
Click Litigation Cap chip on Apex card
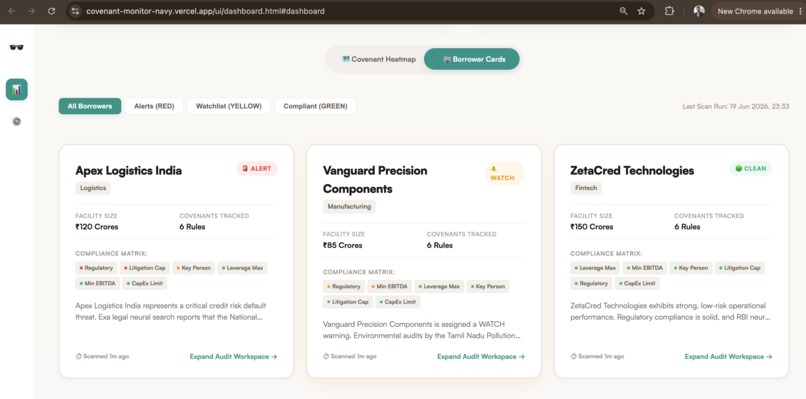pyautogui.click(x=144, y=268)
